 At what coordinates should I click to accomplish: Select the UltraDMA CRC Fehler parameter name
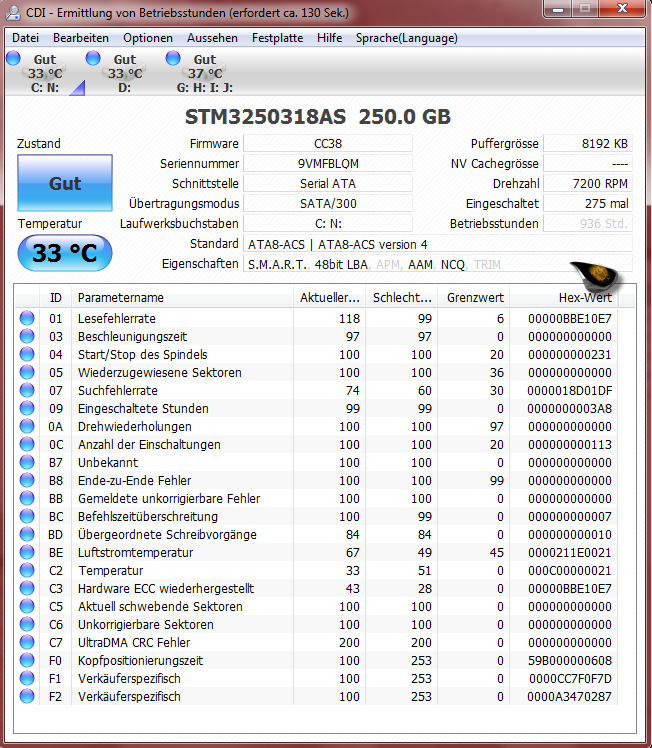[x=134, y=643]
